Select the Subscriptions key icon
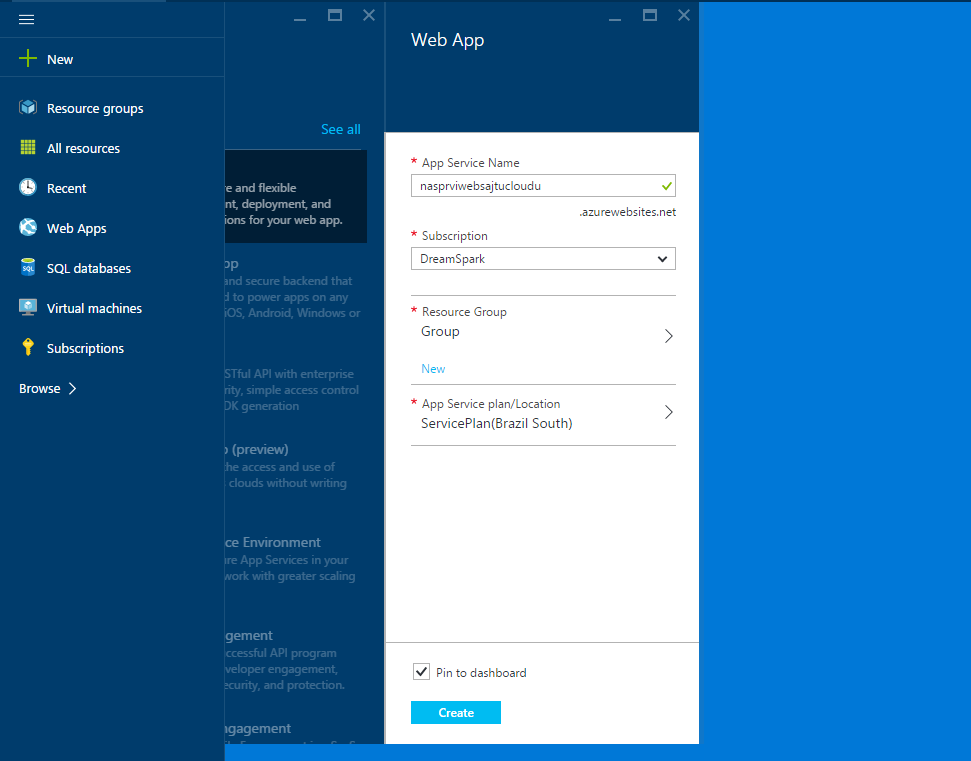The height and width of the screenshot is (761, 971). [x=28, y=347]
